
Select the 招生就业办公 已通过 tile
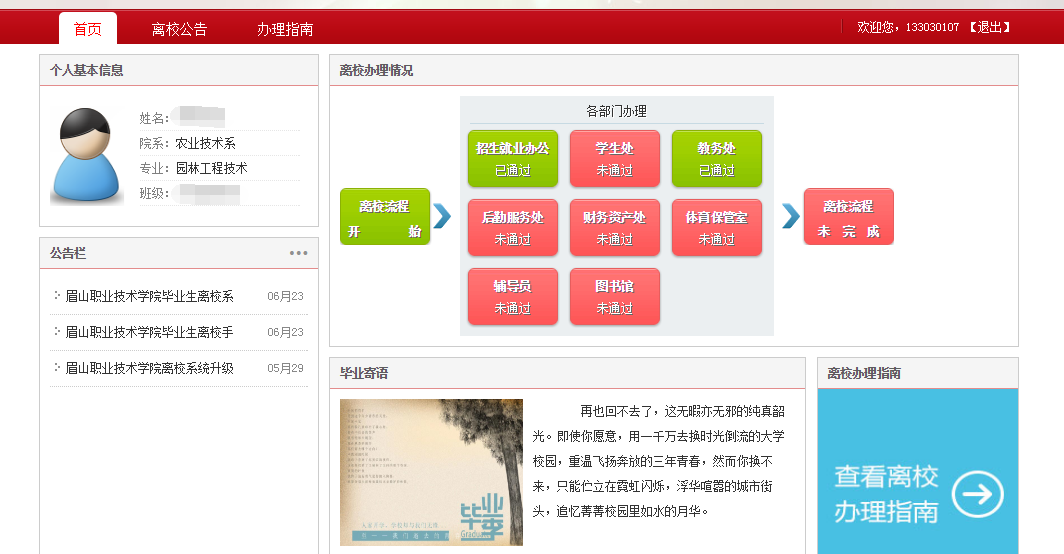coord(513,158)
